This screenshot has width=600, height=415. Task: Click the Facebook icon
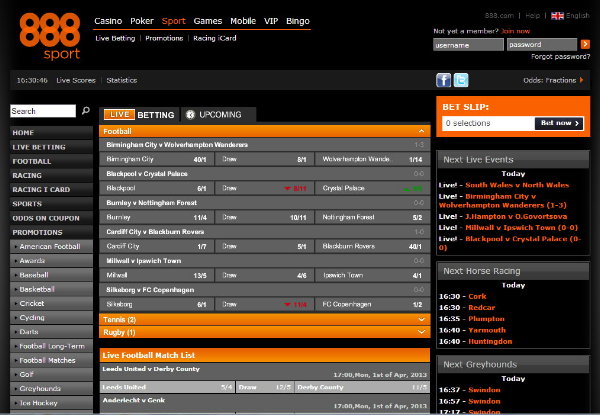(443, 80)
